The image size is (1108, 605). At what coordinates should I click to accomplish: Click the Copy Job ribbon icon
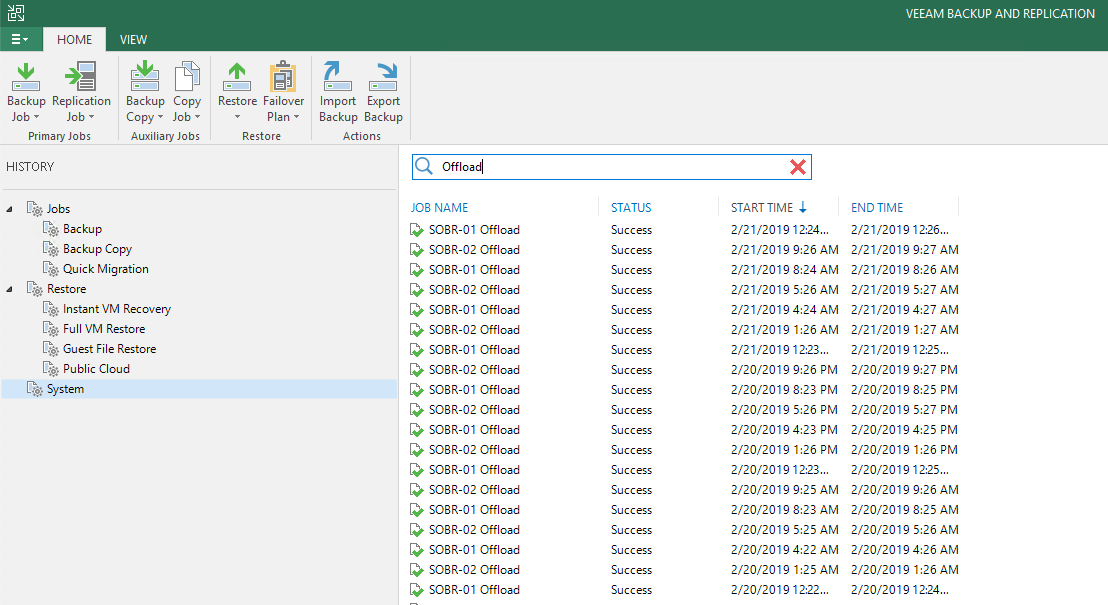(x=187, y=76)
